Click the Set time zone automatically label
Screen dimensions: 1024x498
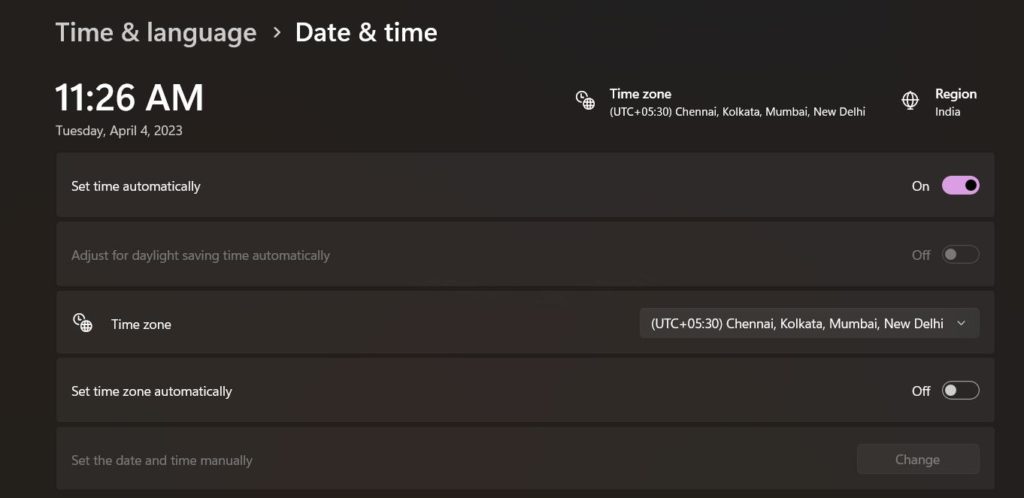point(151,391)
